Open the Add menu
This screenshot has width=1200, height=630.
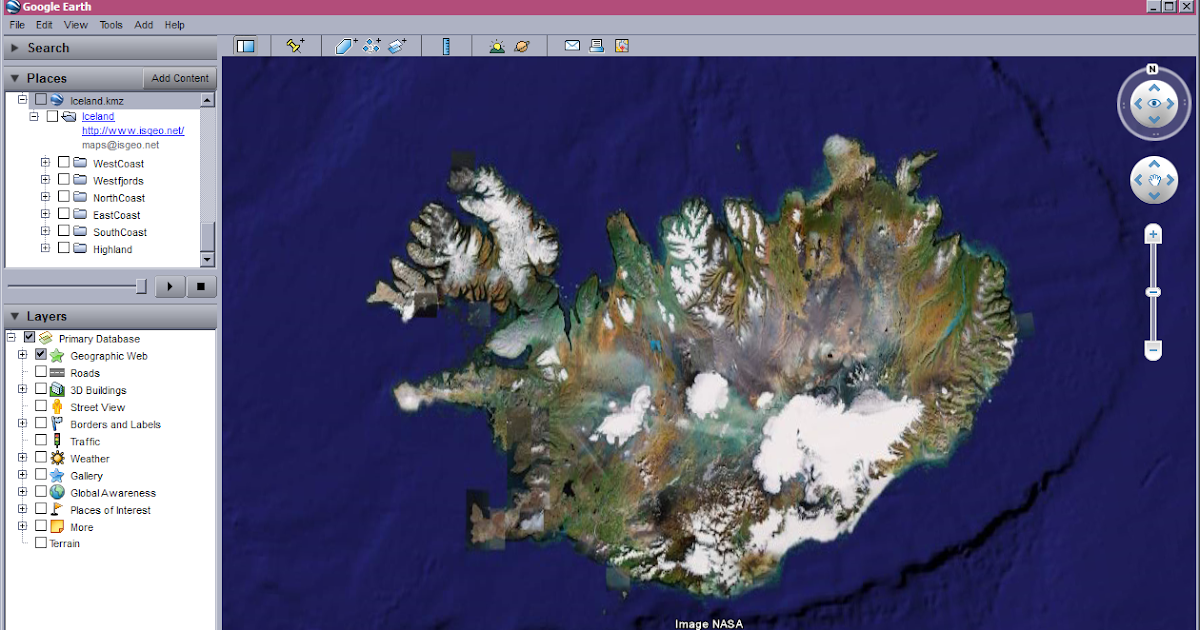tap(143, 25)
